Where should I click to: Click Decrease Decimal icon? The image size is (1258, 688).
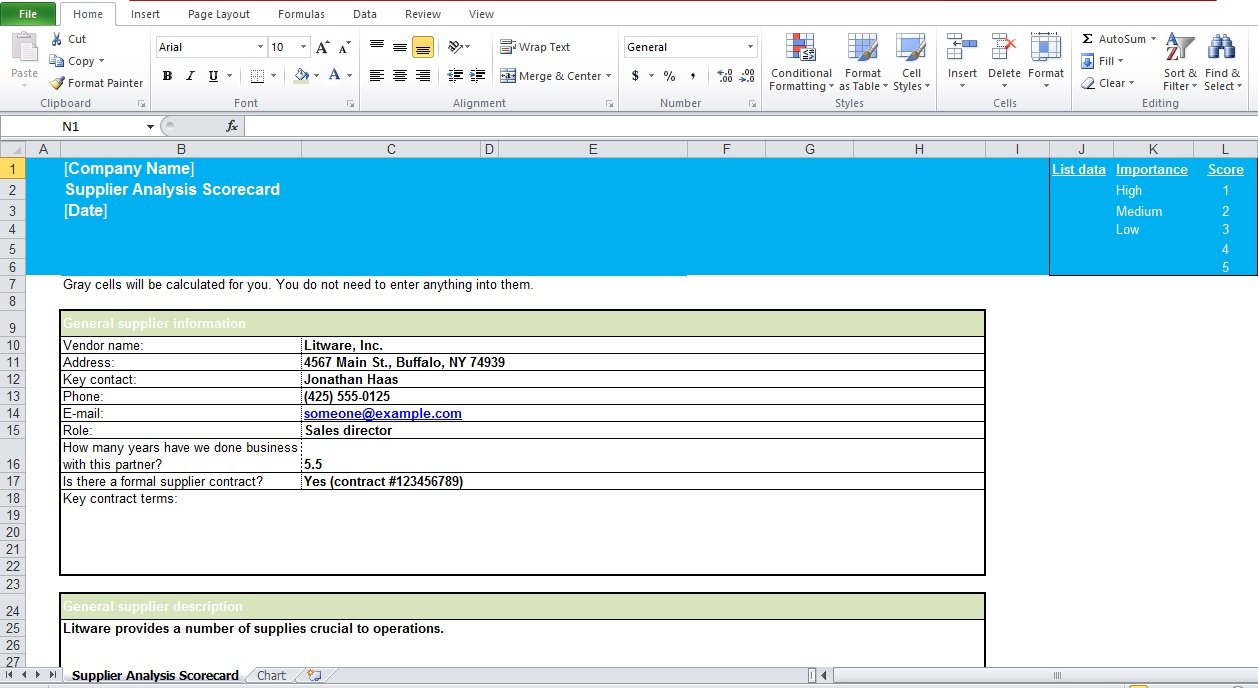point(748,76)
